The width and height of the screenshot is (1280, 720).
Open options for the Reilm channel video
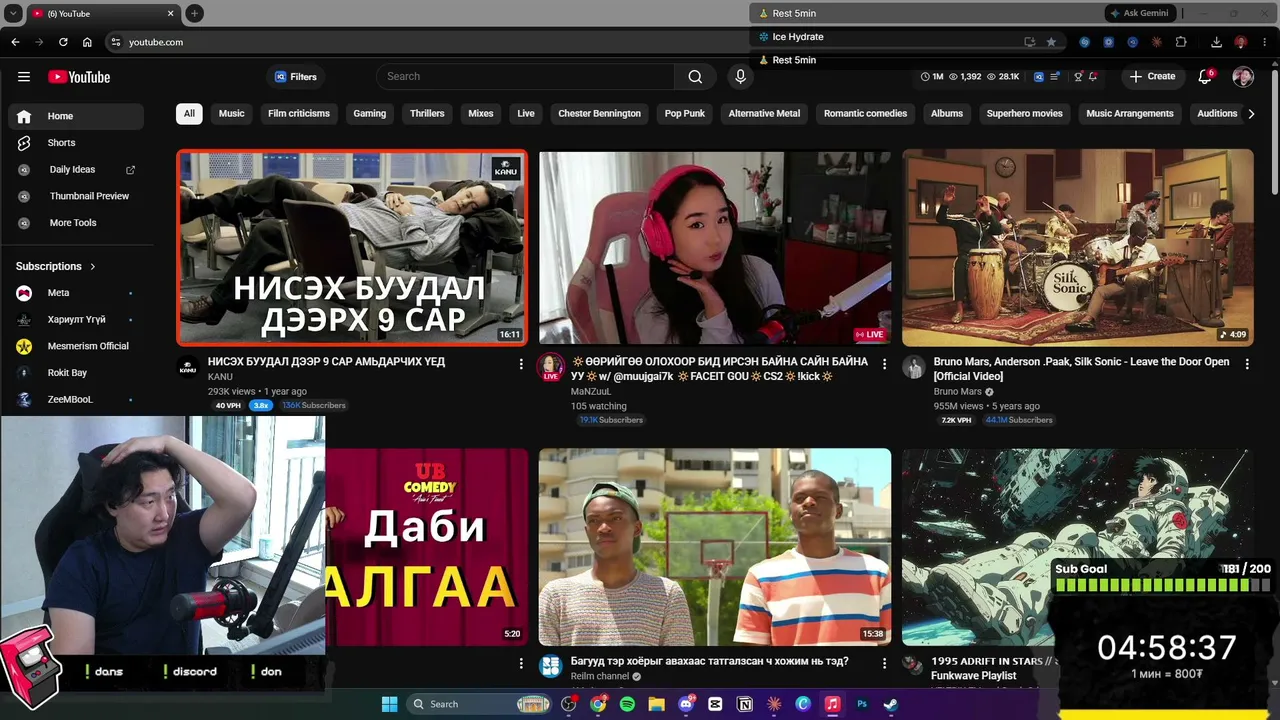tap(884, 663)
